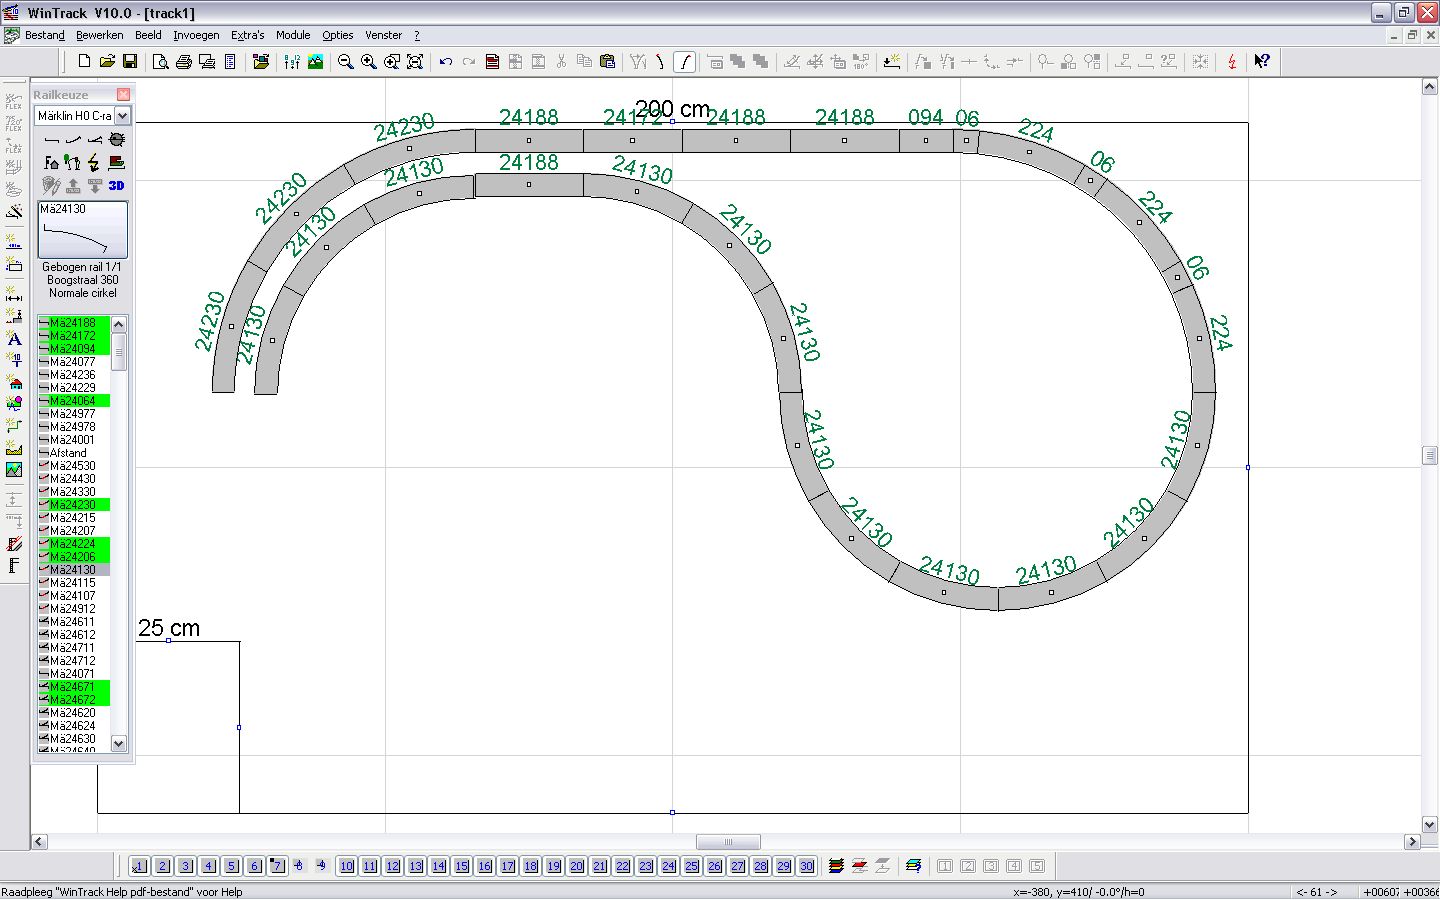
Task: Click the star-with-baseline toolbar icon
Action: pos(891,62)
